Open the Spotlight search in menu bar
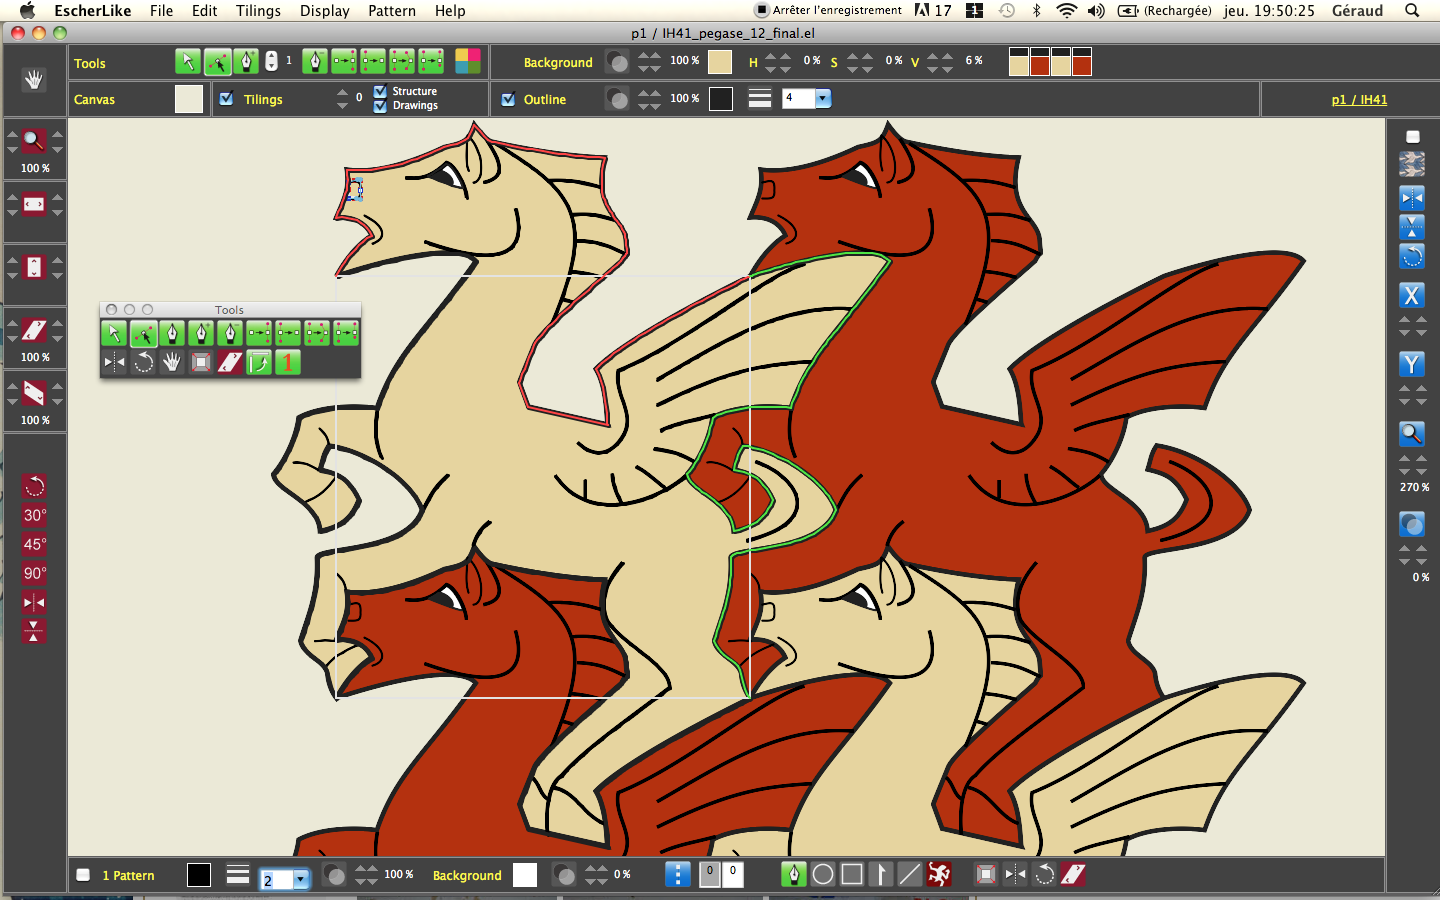This screenshot has height=900, width=1440. coord(1412,11)
